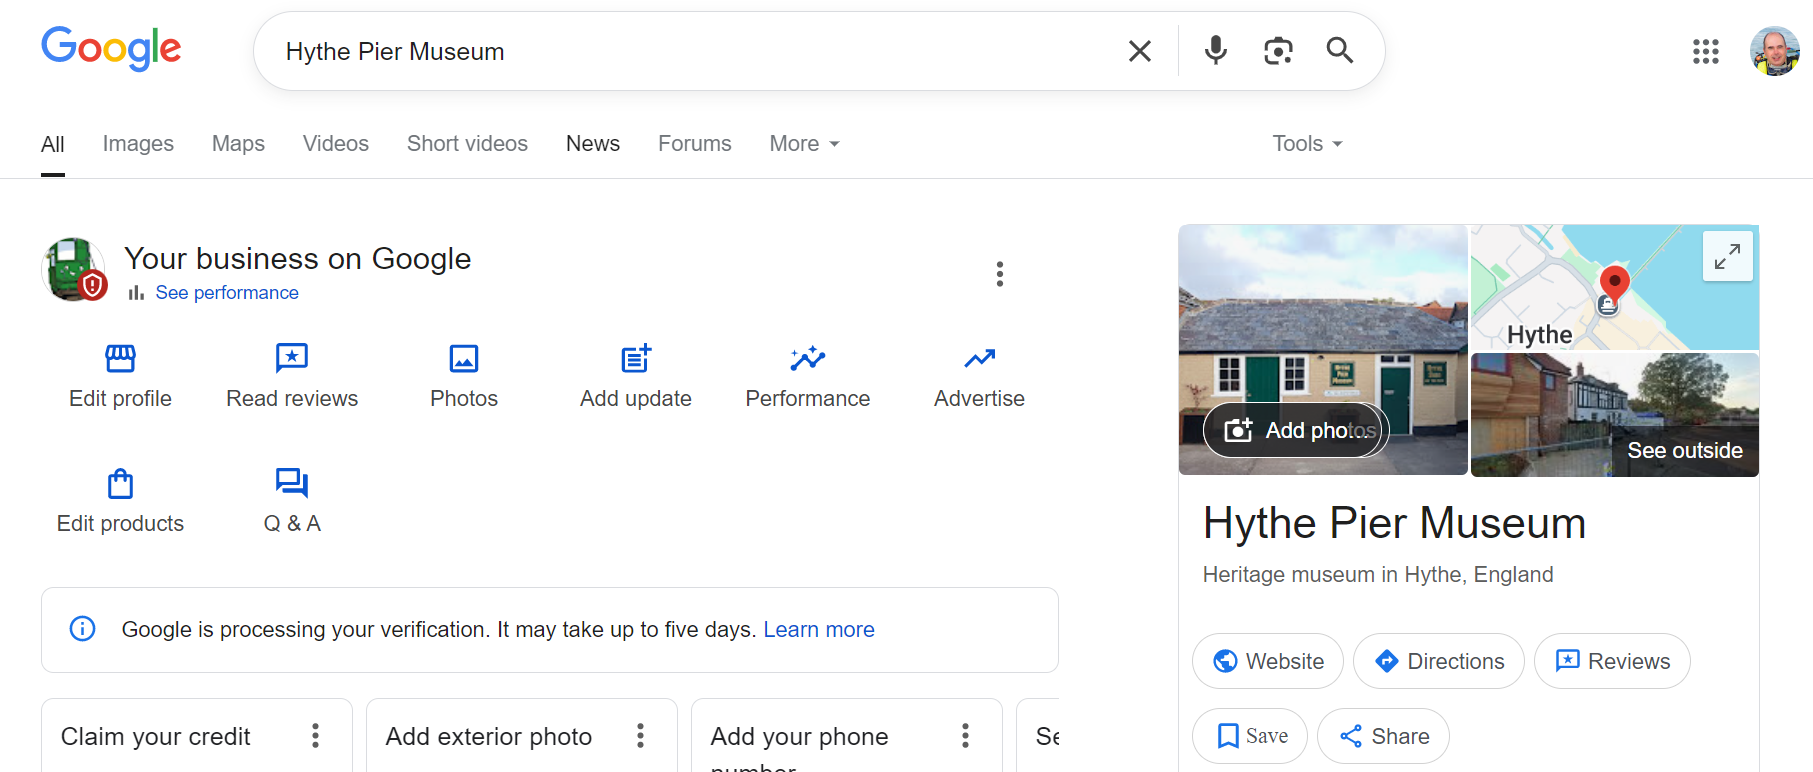This screenshot has height=772, width=1813.
Task: Expand the Tools dropdown
Action: (1307, 144)
